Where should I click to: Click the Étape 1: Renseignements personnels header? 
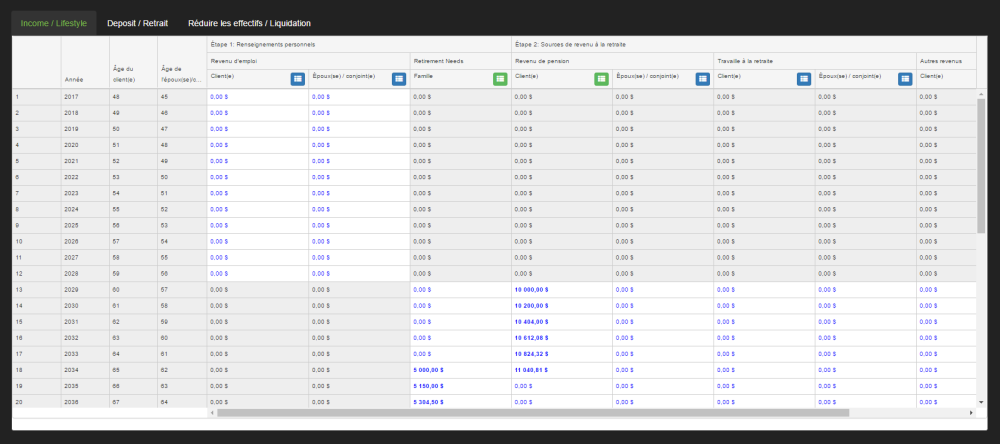click(359, 45)
